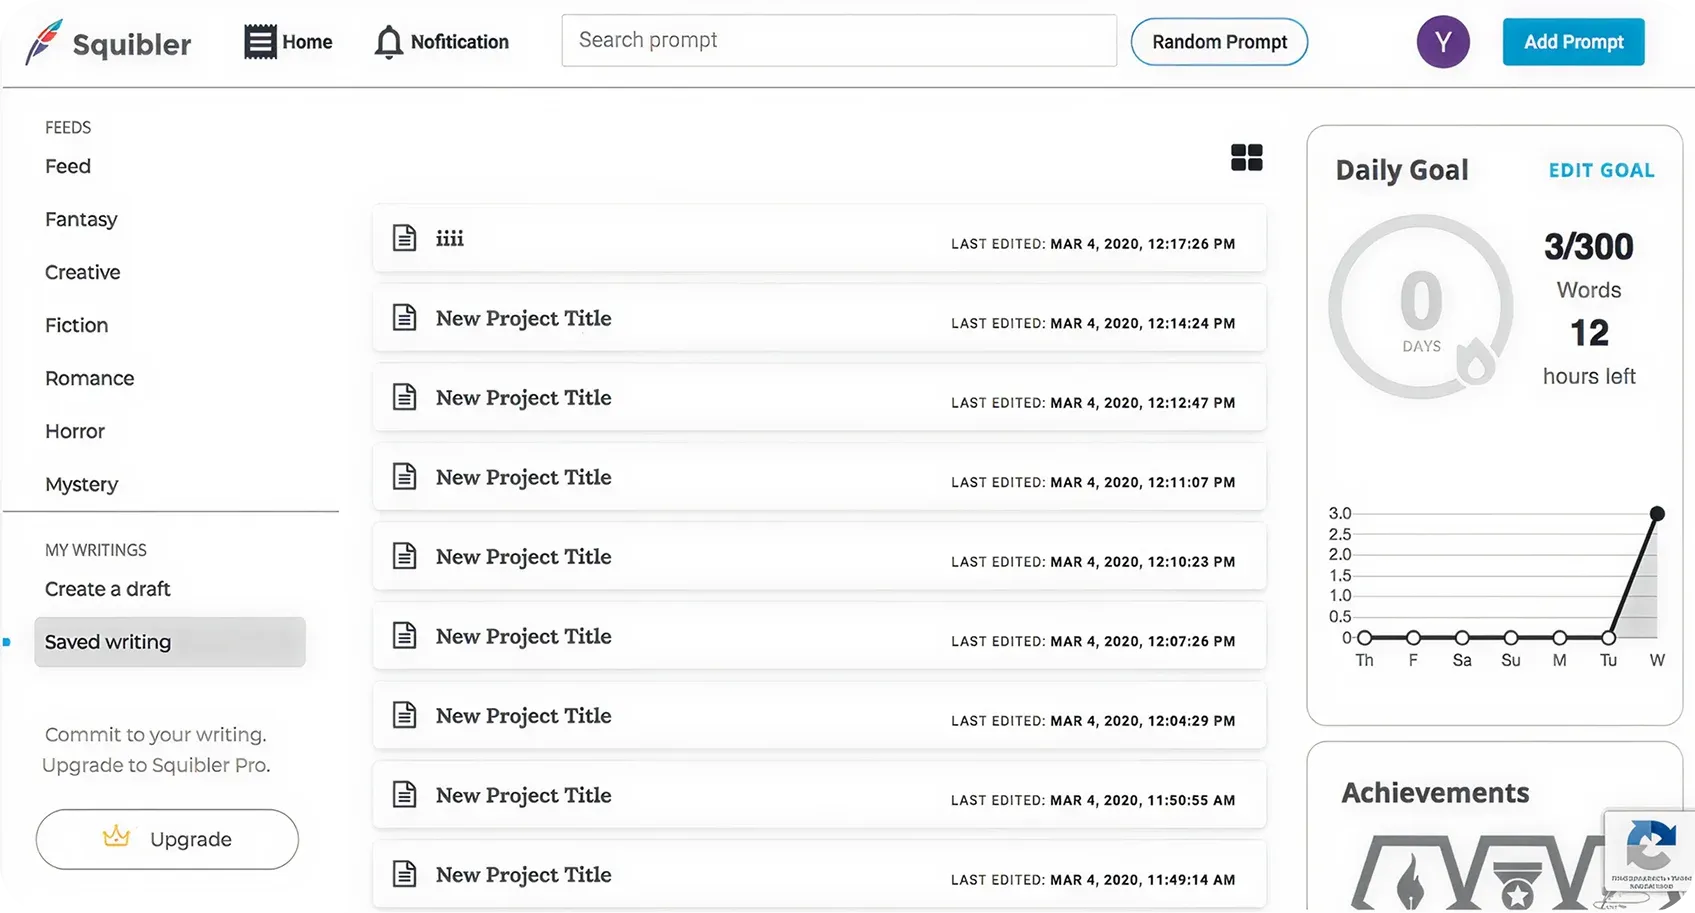Open the Horror feed
The height and width of the screenshot is (913, 1695).
[x=75, y=431]
